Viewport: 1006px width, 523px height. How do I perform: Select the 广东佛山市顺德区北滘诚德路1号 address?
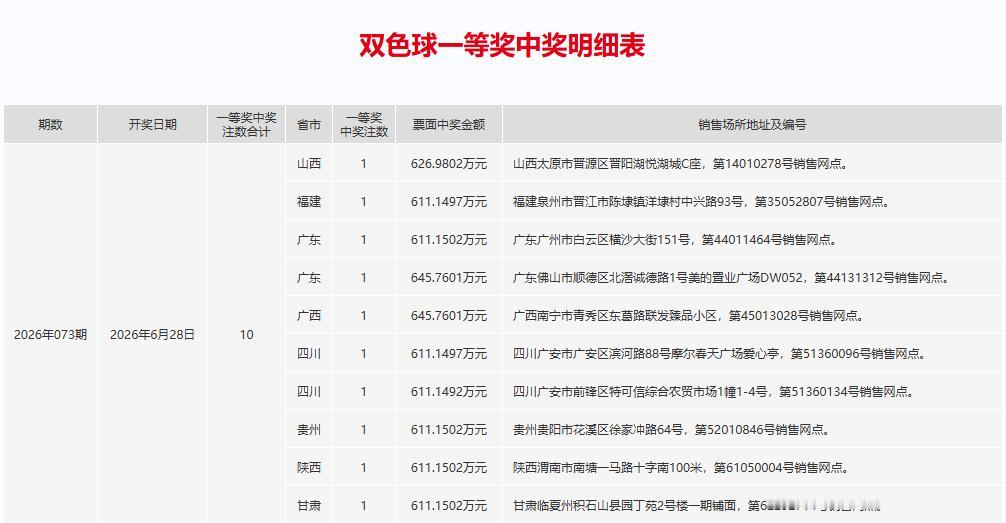click(731, 277)
